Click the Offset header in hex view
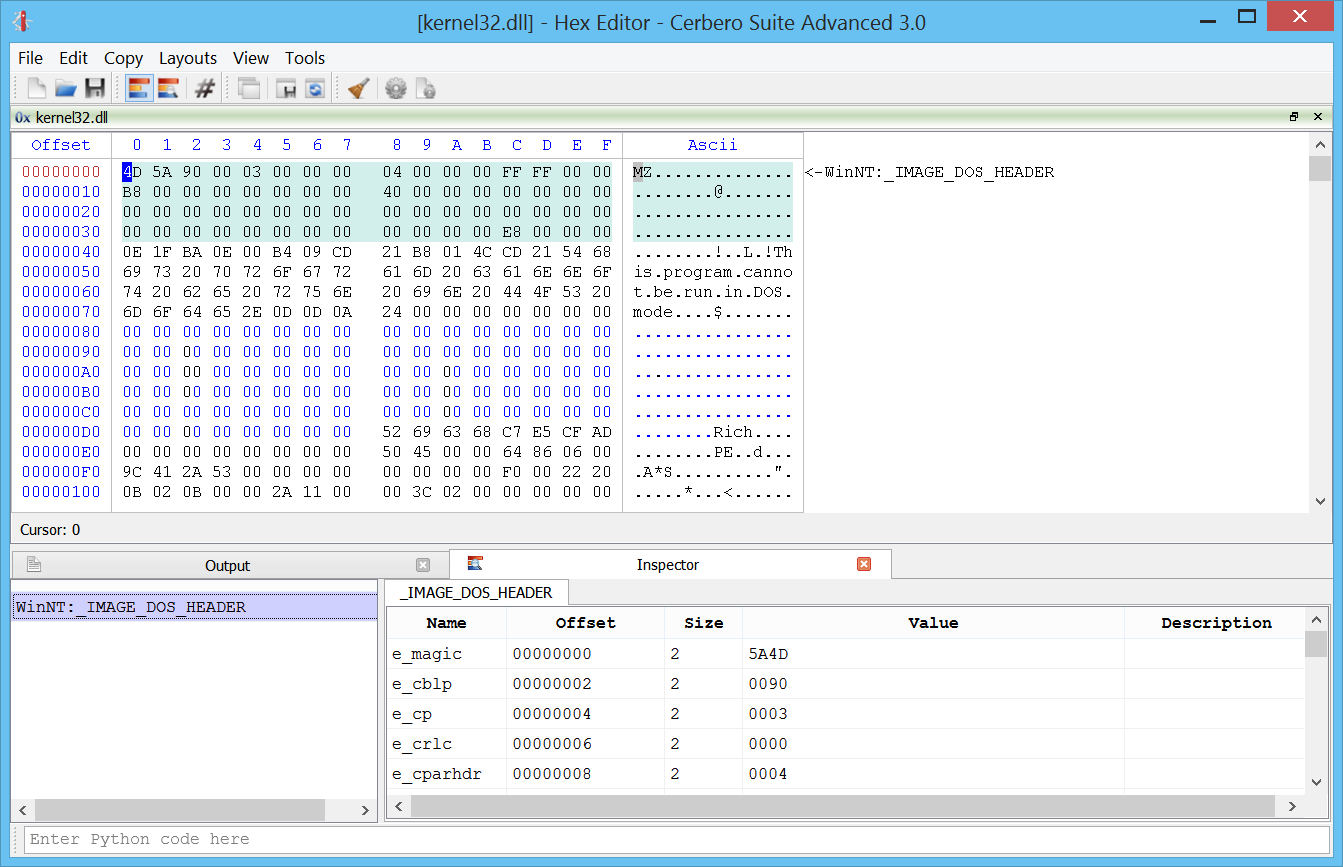 pyautogui.click(x=61, y=145)
